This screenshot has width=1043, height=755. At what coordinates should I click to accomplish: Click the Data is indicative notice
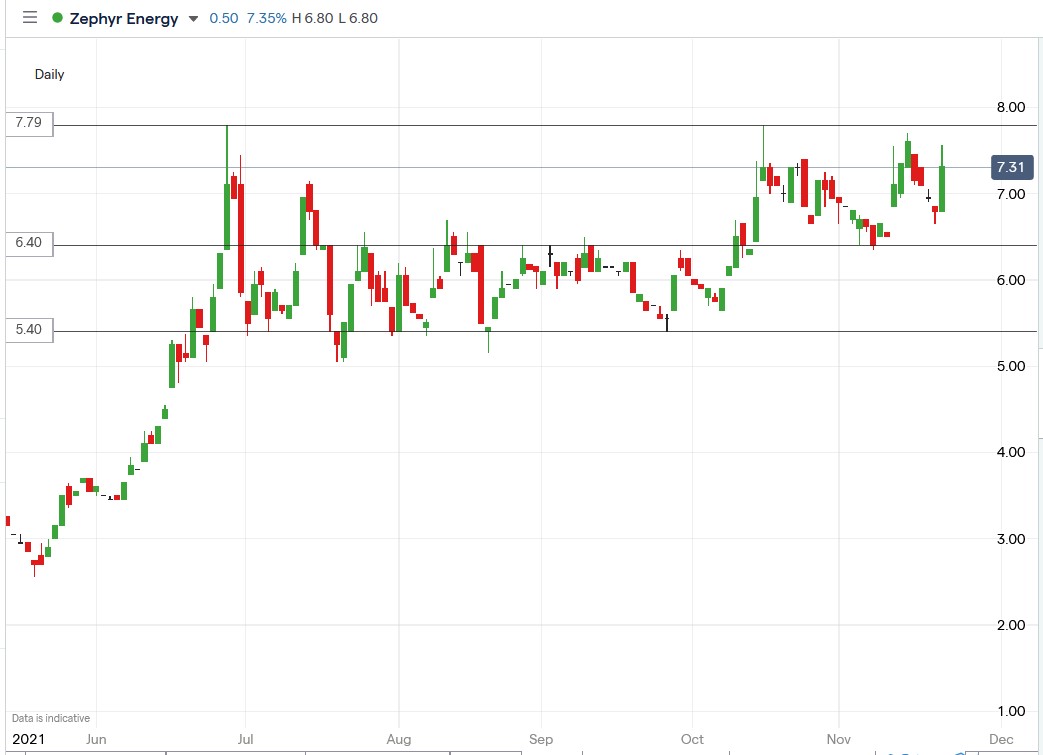click(x=51, y=718)
